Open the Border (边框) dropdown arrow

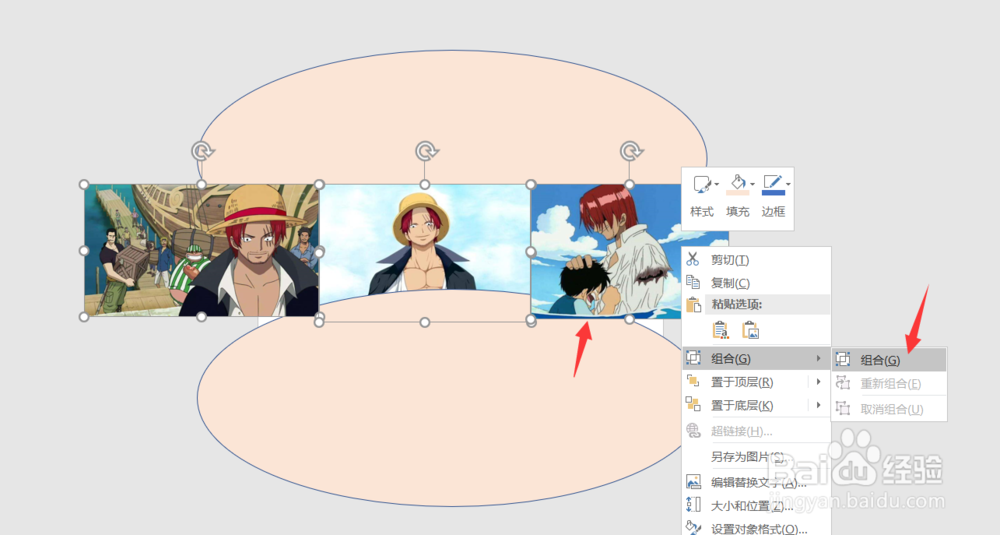(x=788, y=185)
